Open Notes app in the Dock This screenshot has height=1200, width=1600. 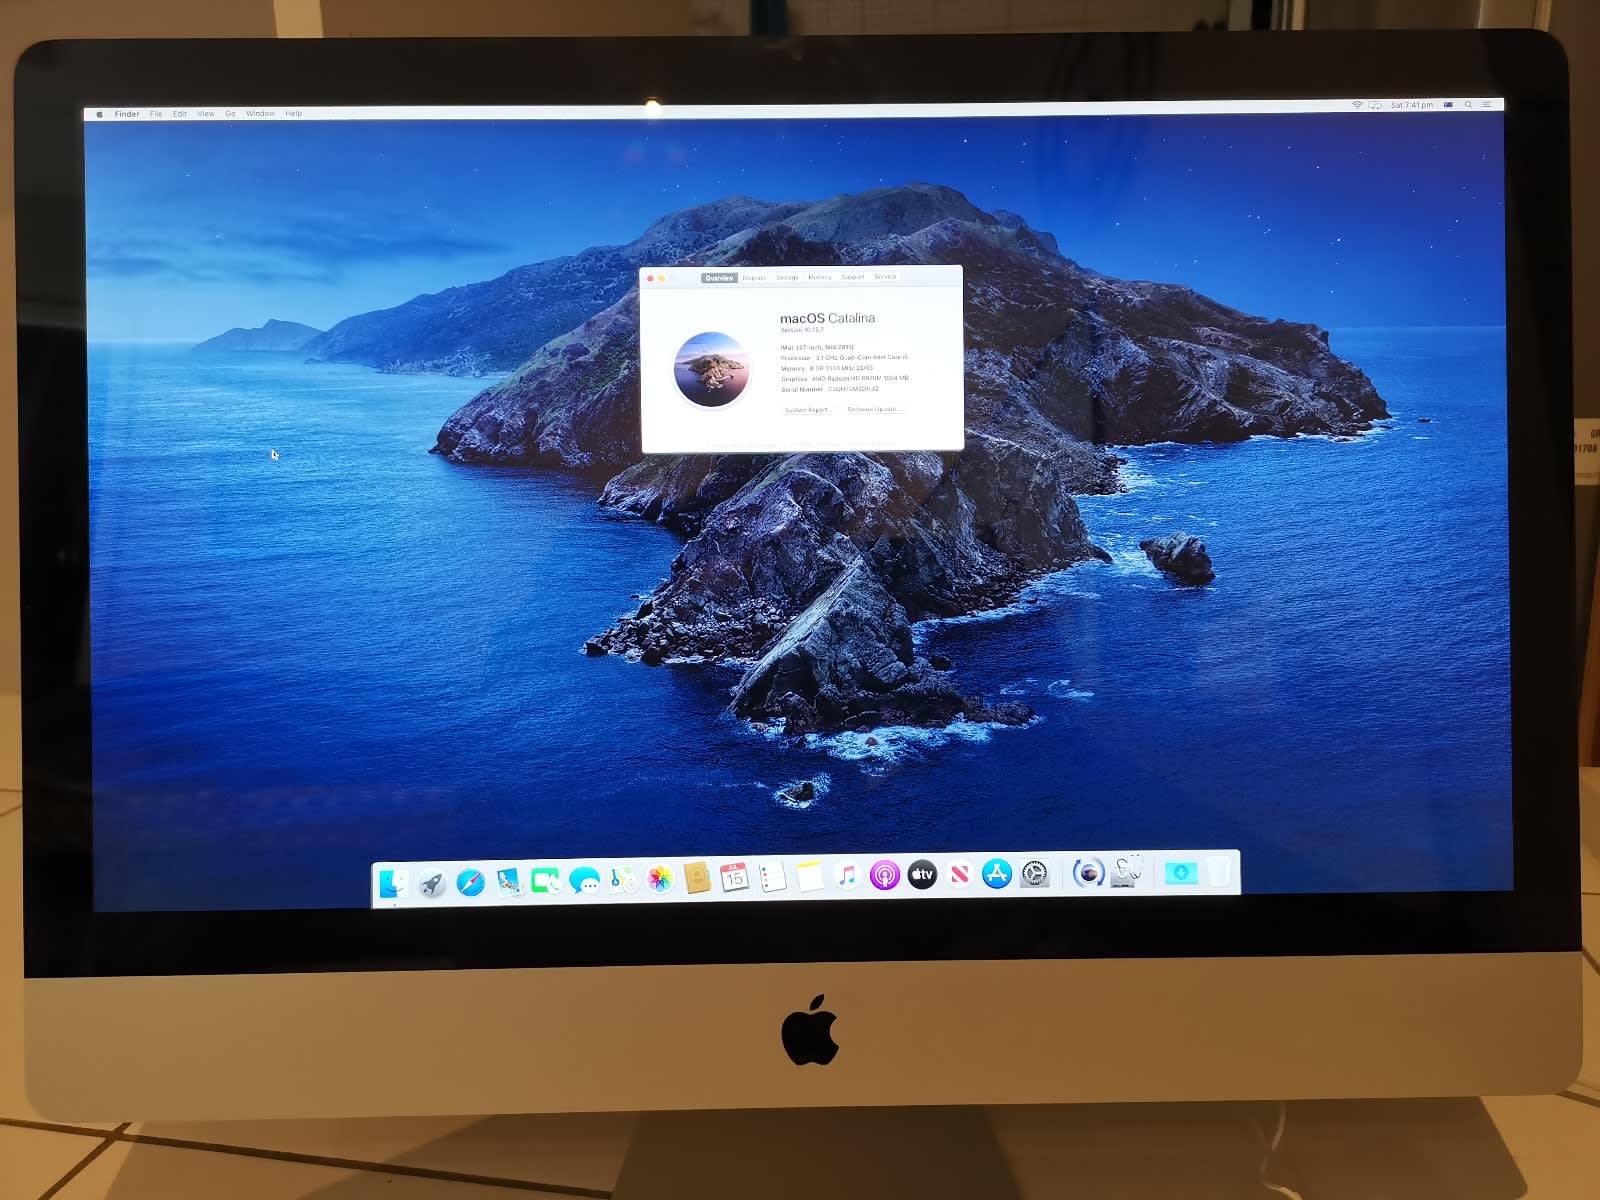tap(810, 876)
